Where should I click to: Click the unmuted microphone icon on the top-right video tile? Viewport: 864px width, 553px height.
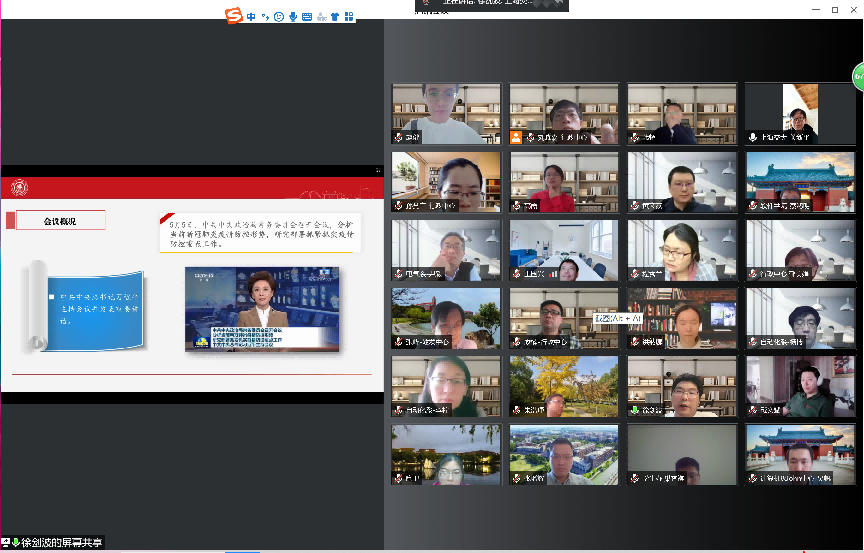[753, 137]
